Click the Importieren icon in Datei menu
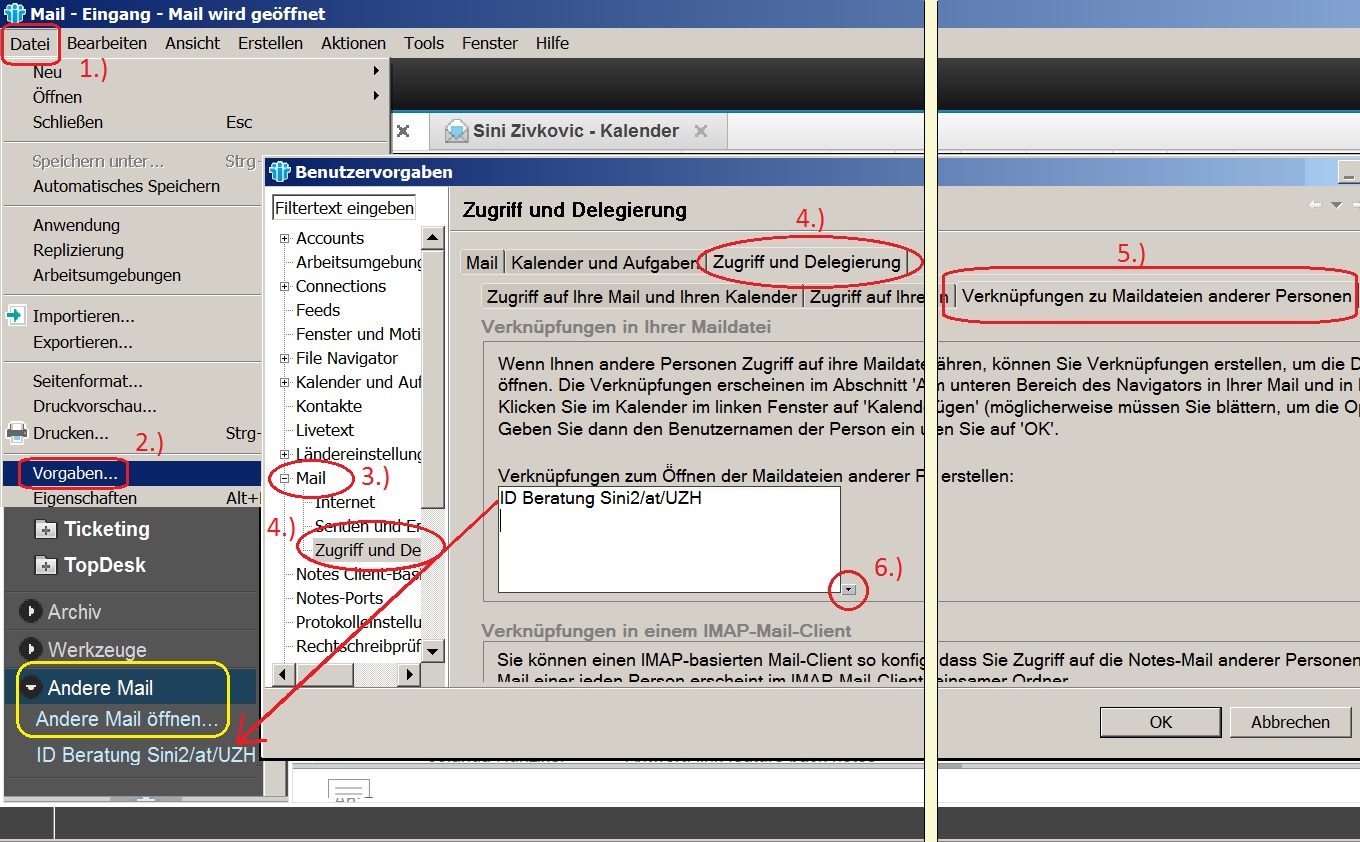 (15, 316)
